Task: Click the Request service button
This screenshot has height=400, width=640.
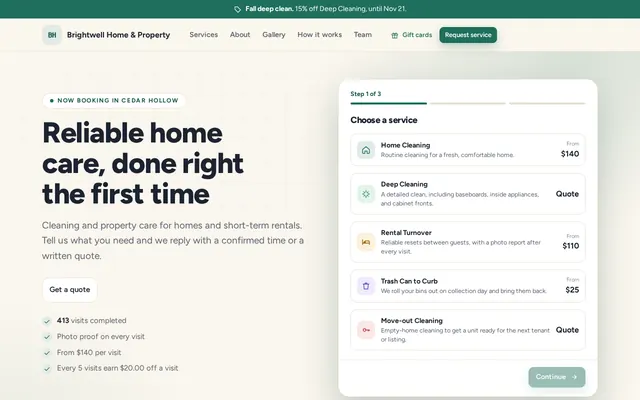Action: [468, 35]
